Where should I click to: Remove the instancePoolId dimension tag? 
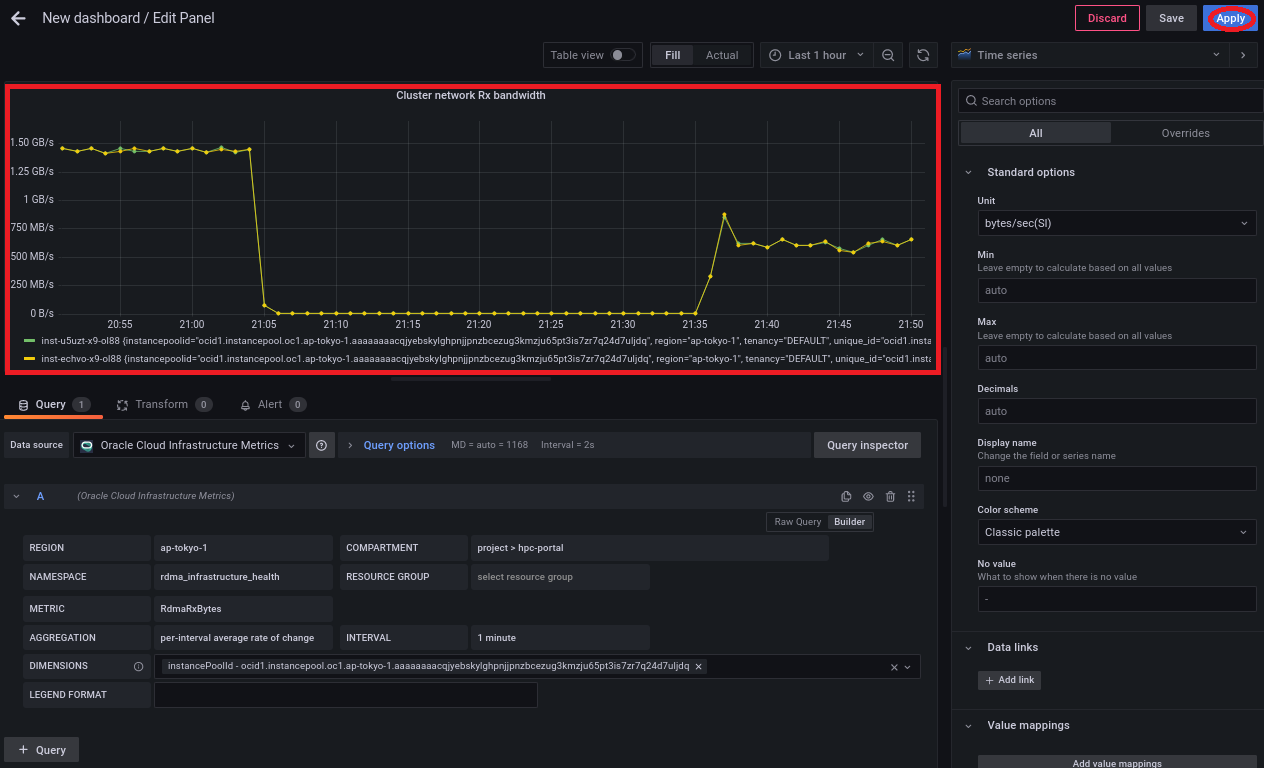click(699, 666)
